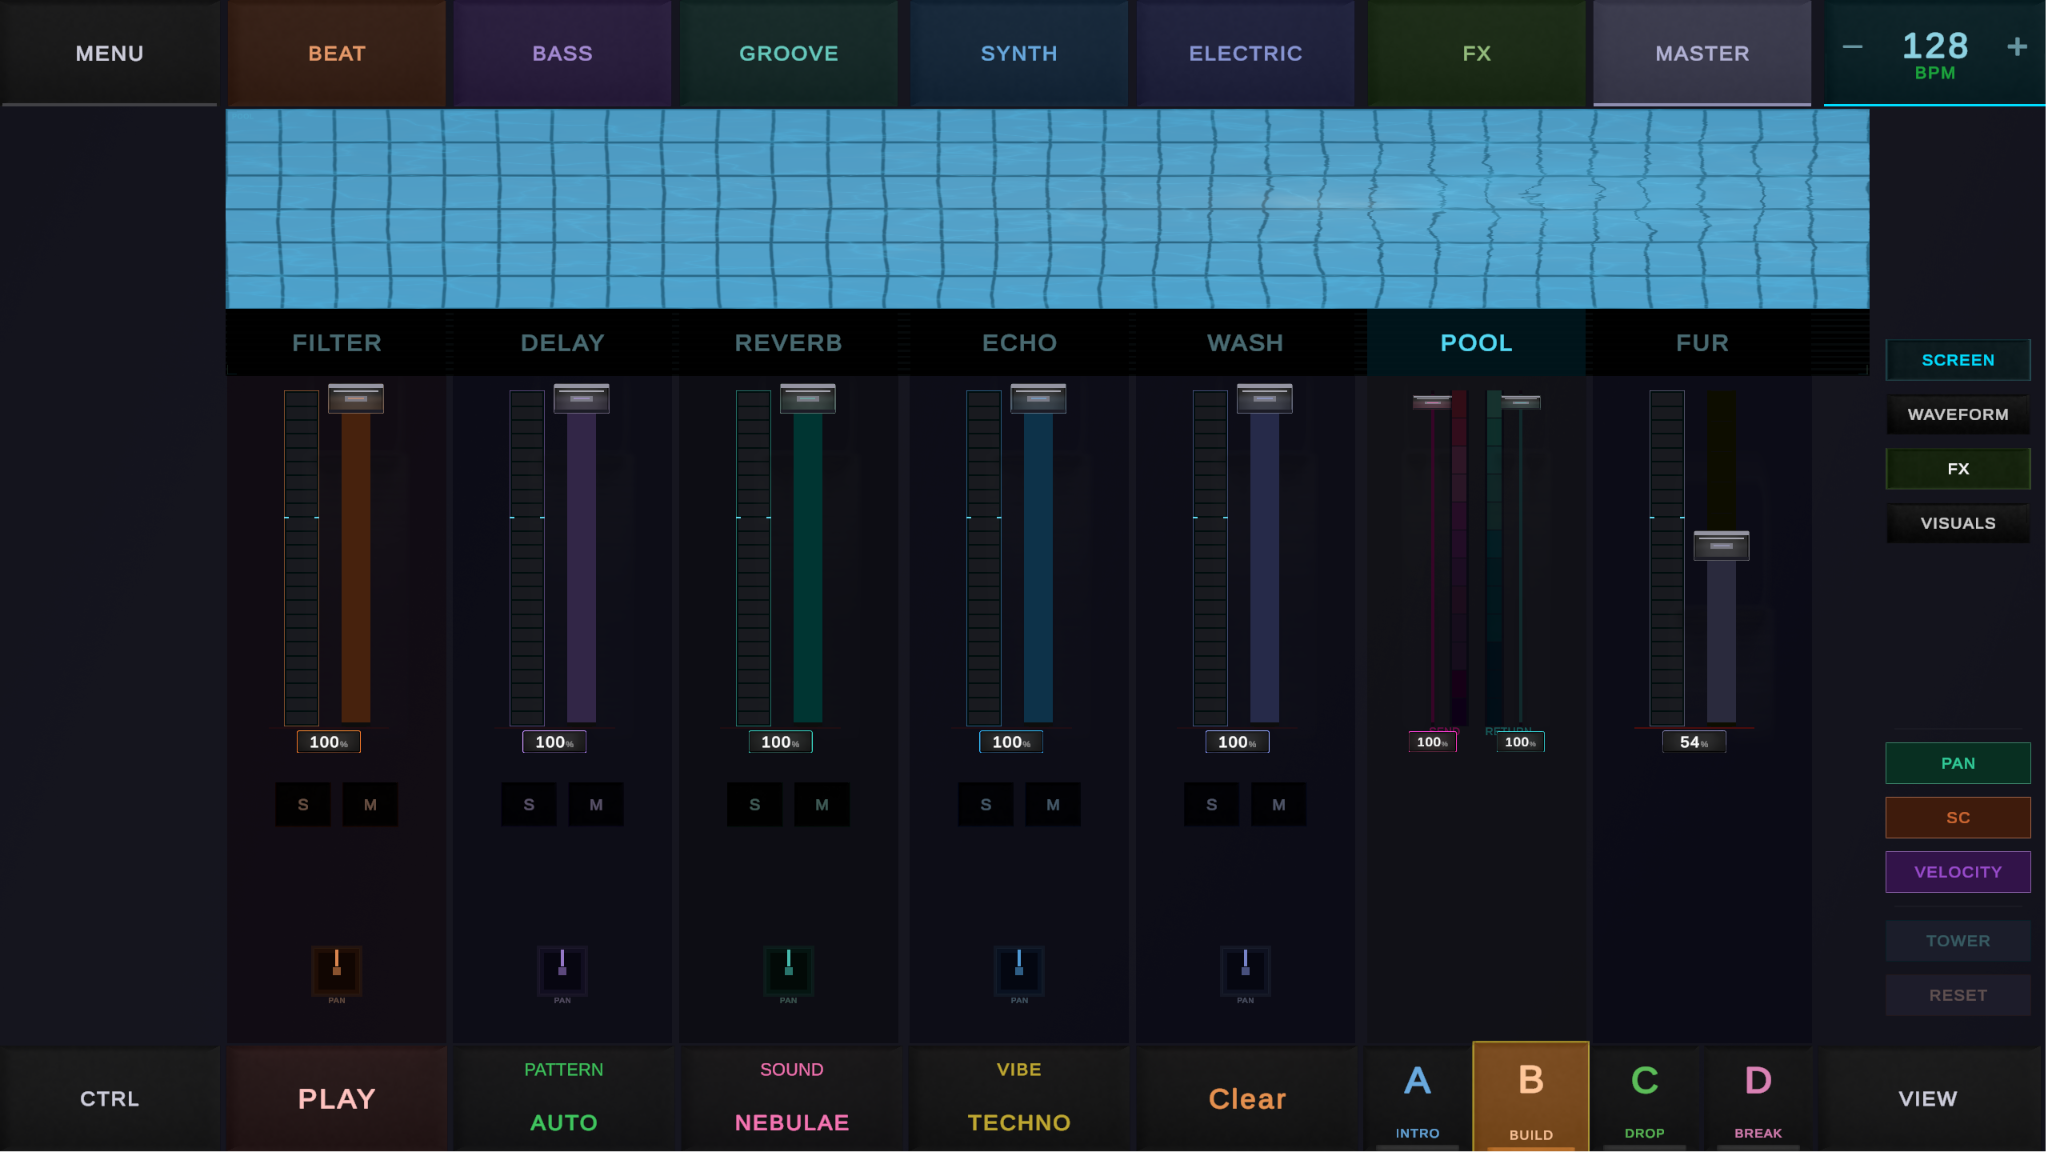Open the Vibe Techno selector
The height and width of the screenshot is (1152, 2046).
(x=1019, y=1098)
